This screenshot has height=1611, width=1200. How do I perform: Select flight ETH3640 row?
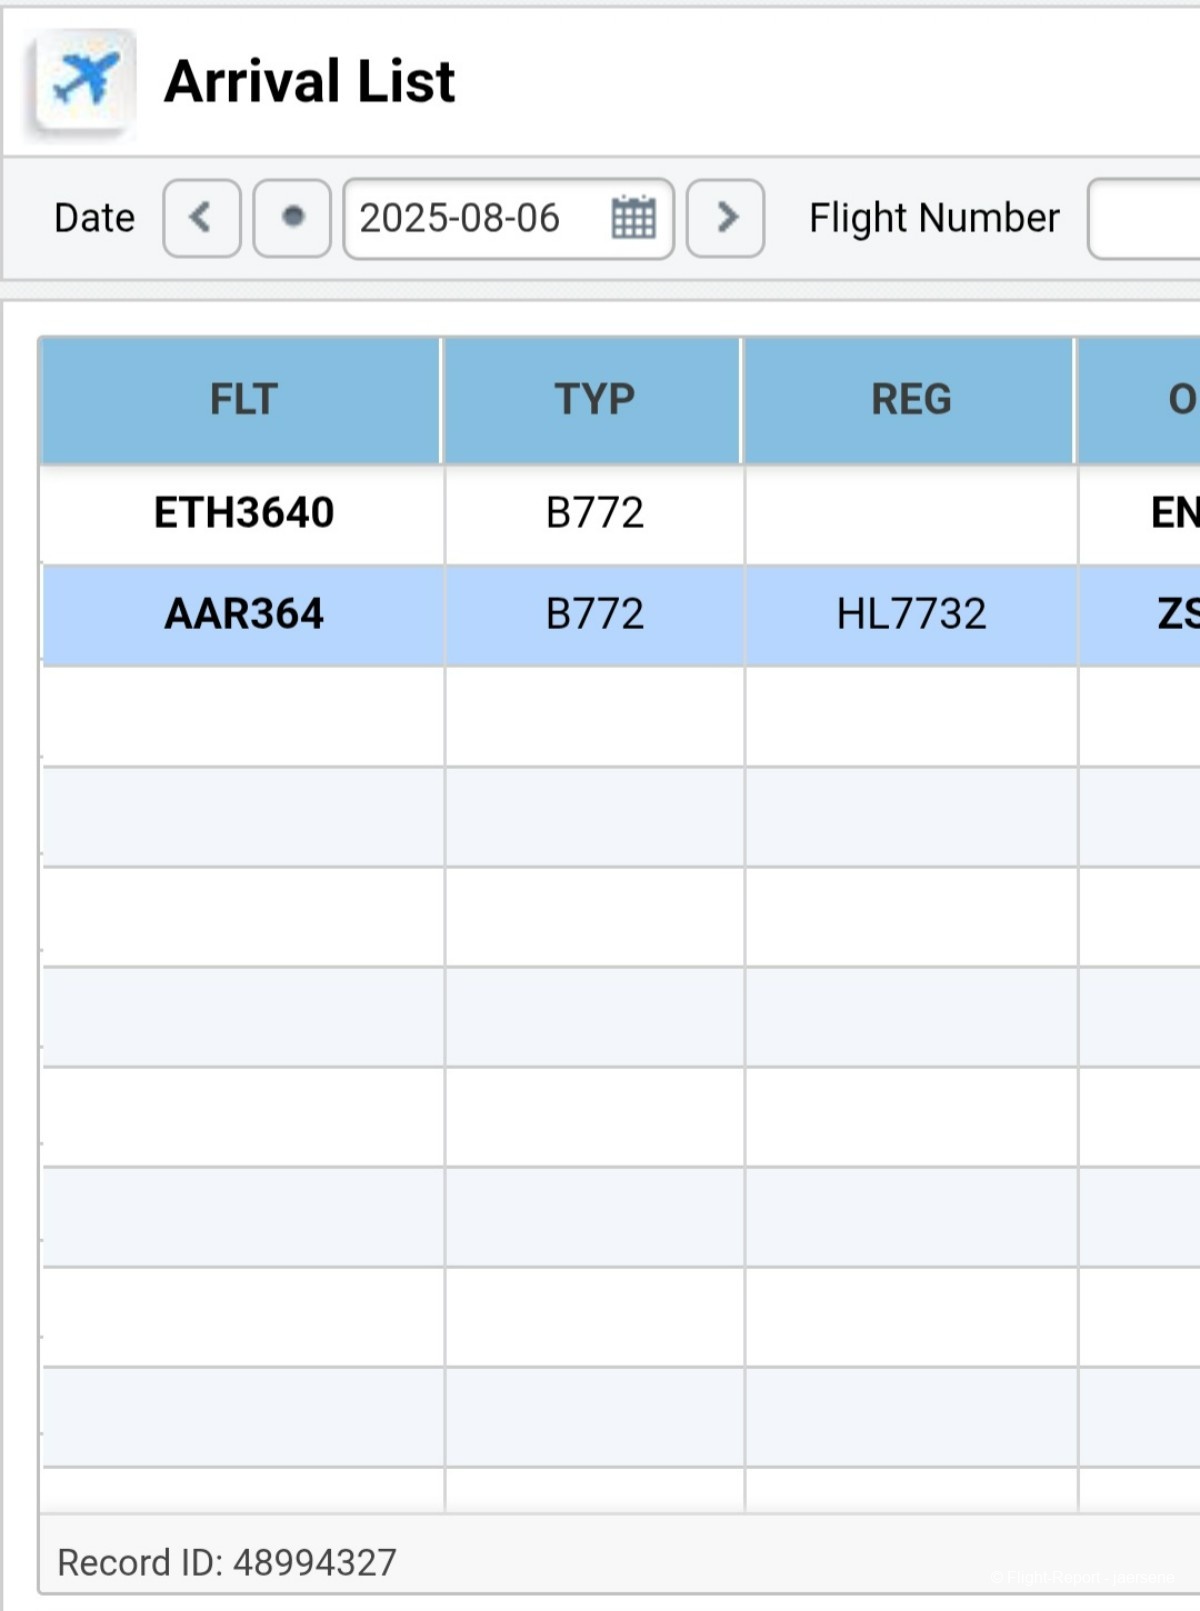click(243, 513)
